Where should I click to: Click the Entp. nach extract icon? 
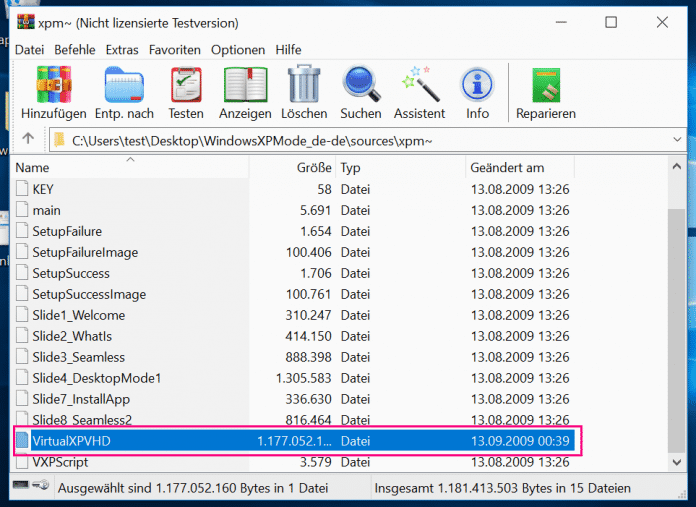[x=124, y=87]
